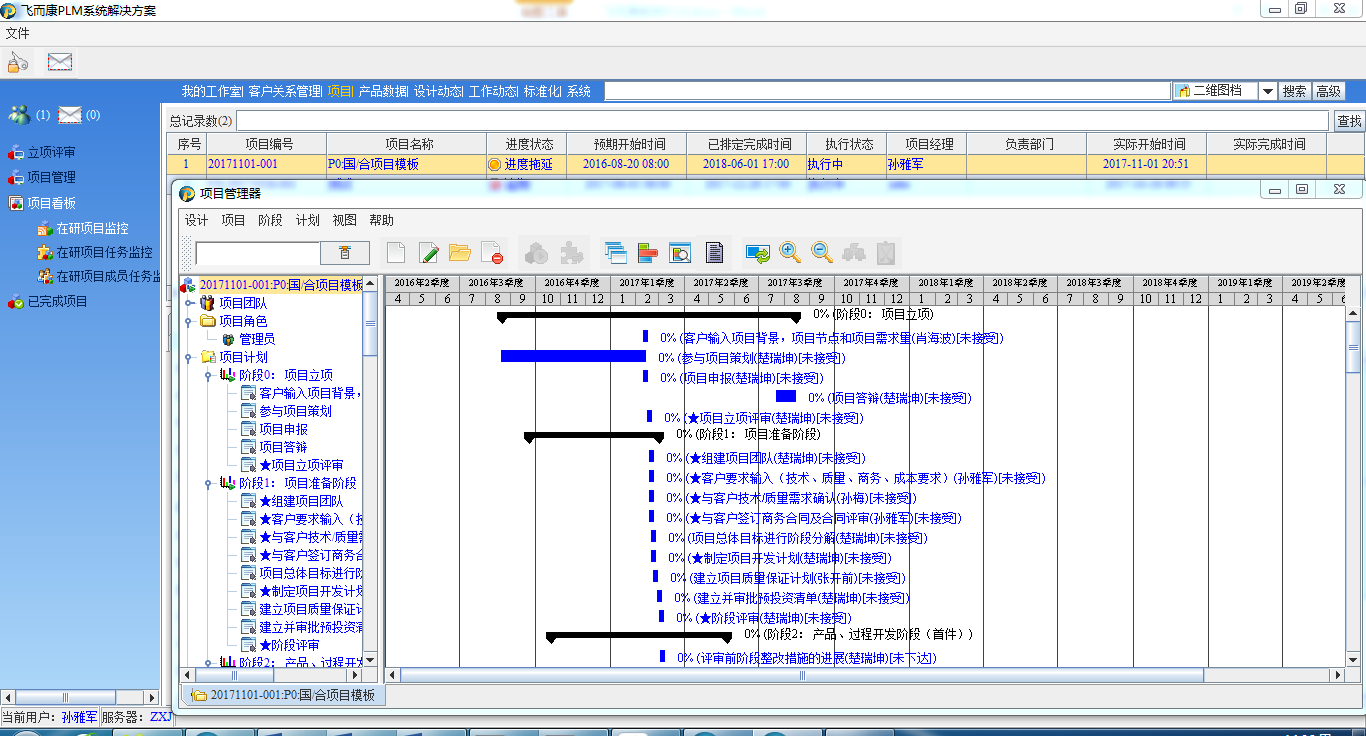Click the zoom out magnifier icon
Viewport: 1366px width, 736px height.
[x=822, y=253]
